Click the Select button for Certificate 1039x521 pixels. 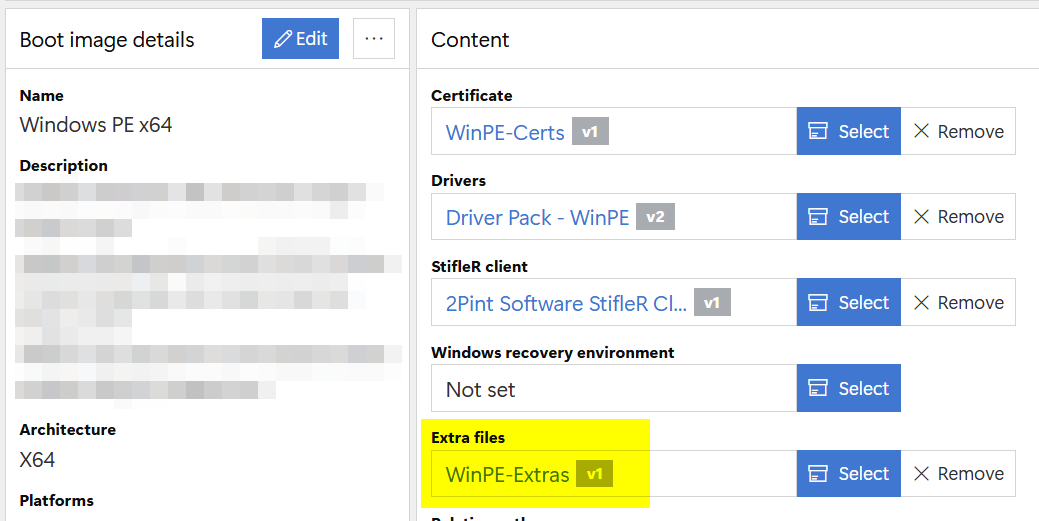pyautogui.click(x=848, y=131)
